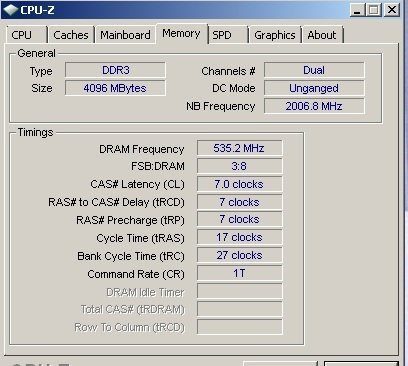The width and height of the screenshot is (408, 366).
Task: Click the DC Mode value Unganged
Action: pos(314,88)
